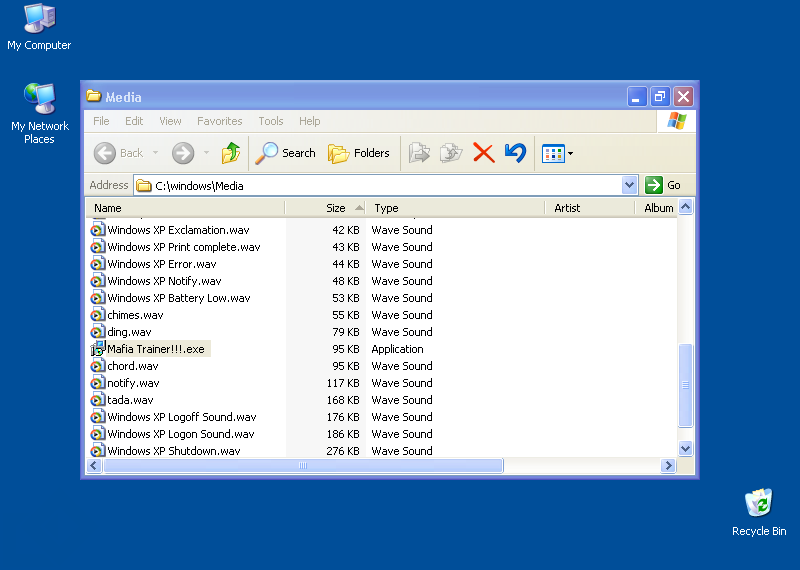Click the Forward navigation arrow
800x570 pixels.
pyautogui.click(x=183, y=153)
